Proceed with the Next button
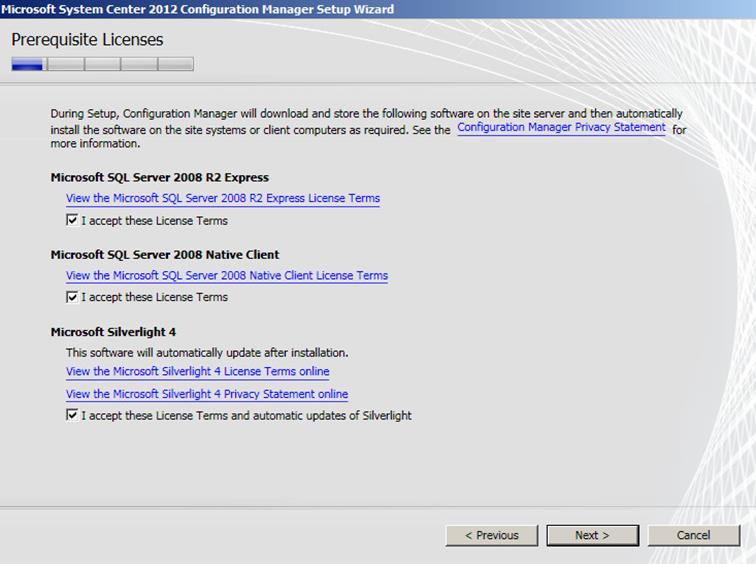The height and width of the screenshot is (564, 756). click(593, 536)
